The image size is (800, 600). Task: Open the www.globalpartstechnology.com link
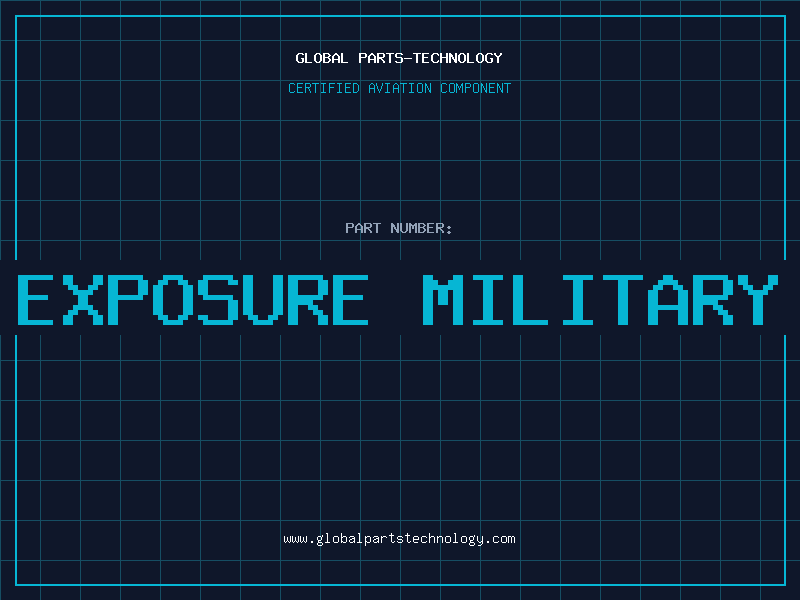click(x=399, y=539)
